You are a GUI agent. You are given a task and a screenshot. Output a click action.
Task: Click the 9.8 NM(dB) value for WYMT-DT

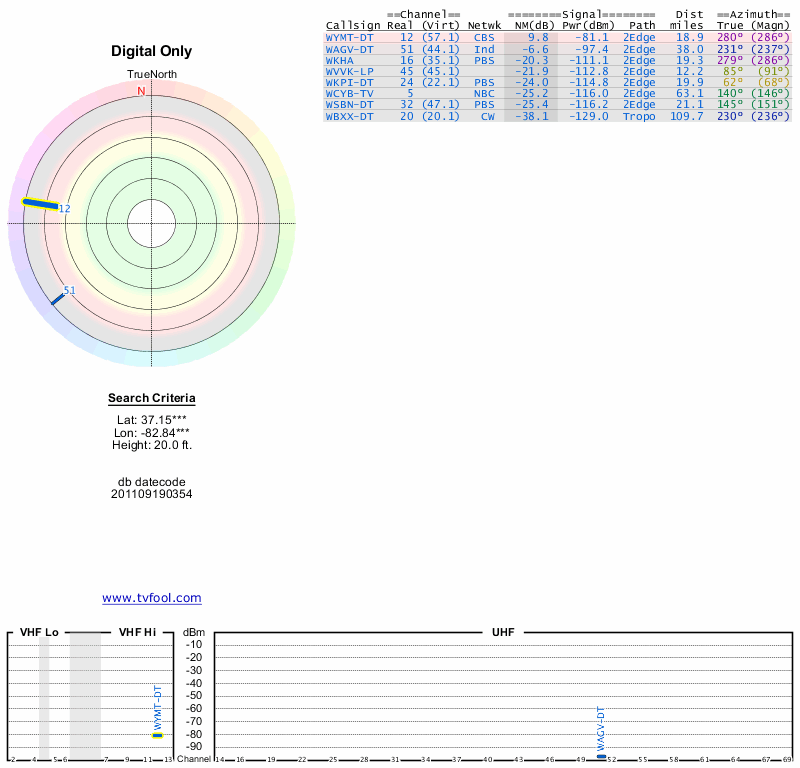[x=538, y=37]
